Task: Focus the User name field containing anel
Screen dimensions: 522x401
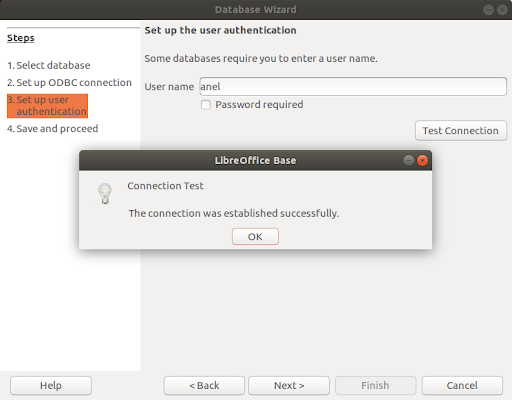Action: click(x=353, y=87)
